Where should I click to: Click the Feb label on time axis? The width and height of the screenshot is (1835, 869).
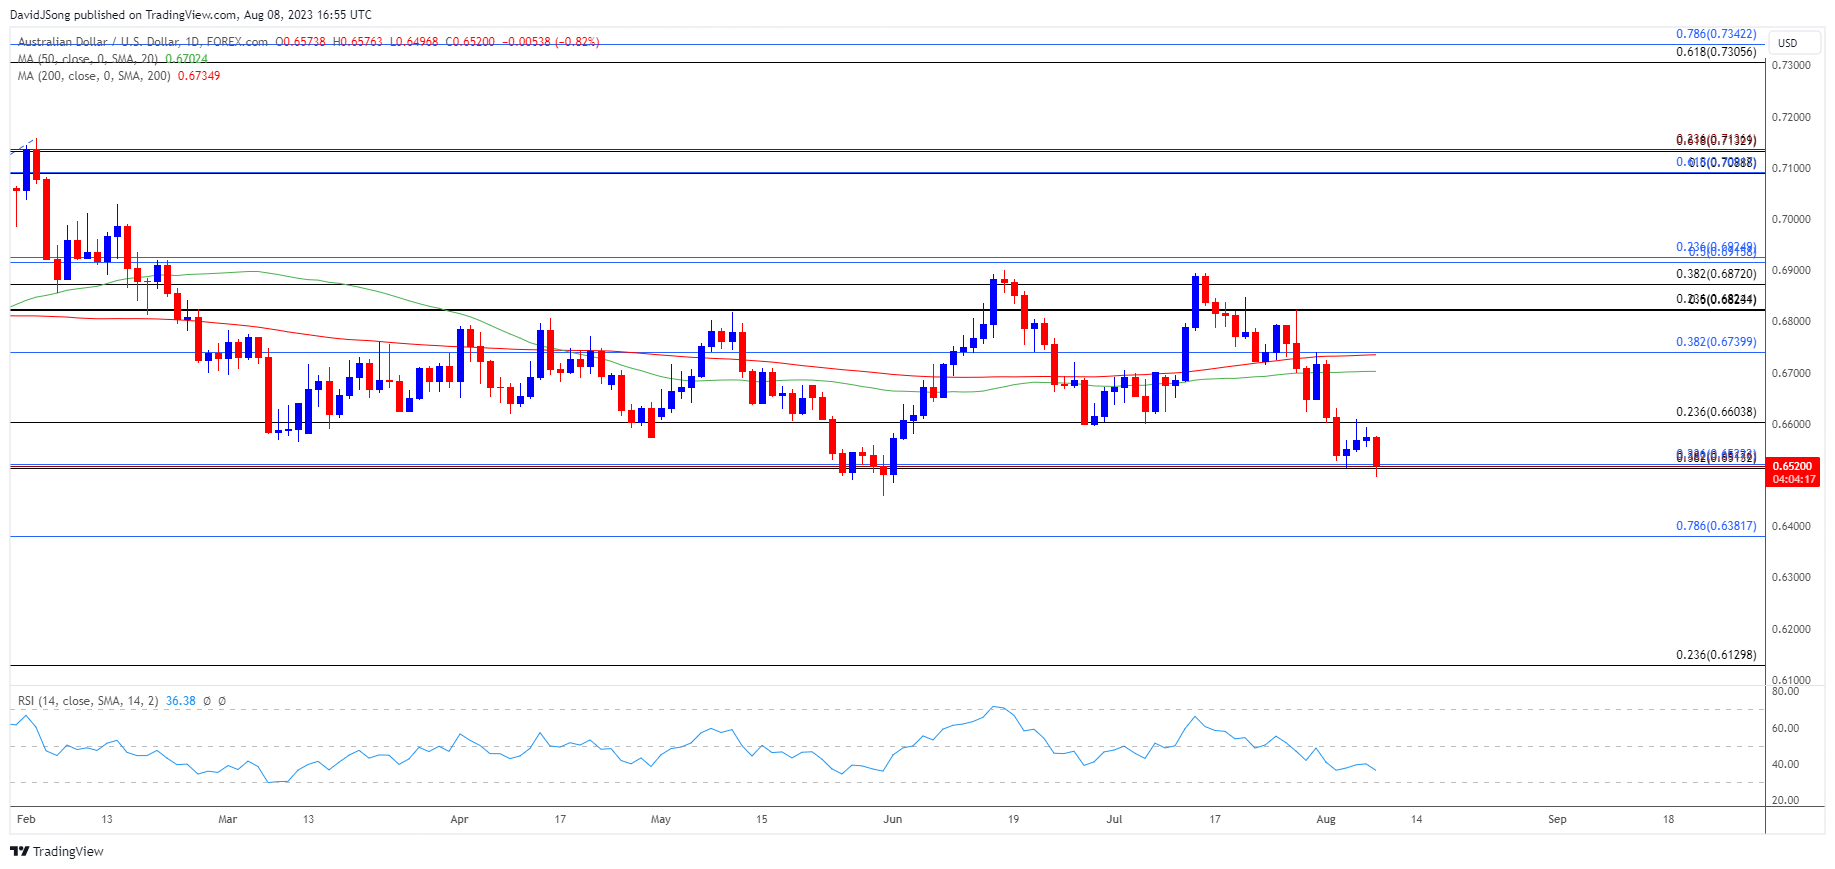point(26,819)
